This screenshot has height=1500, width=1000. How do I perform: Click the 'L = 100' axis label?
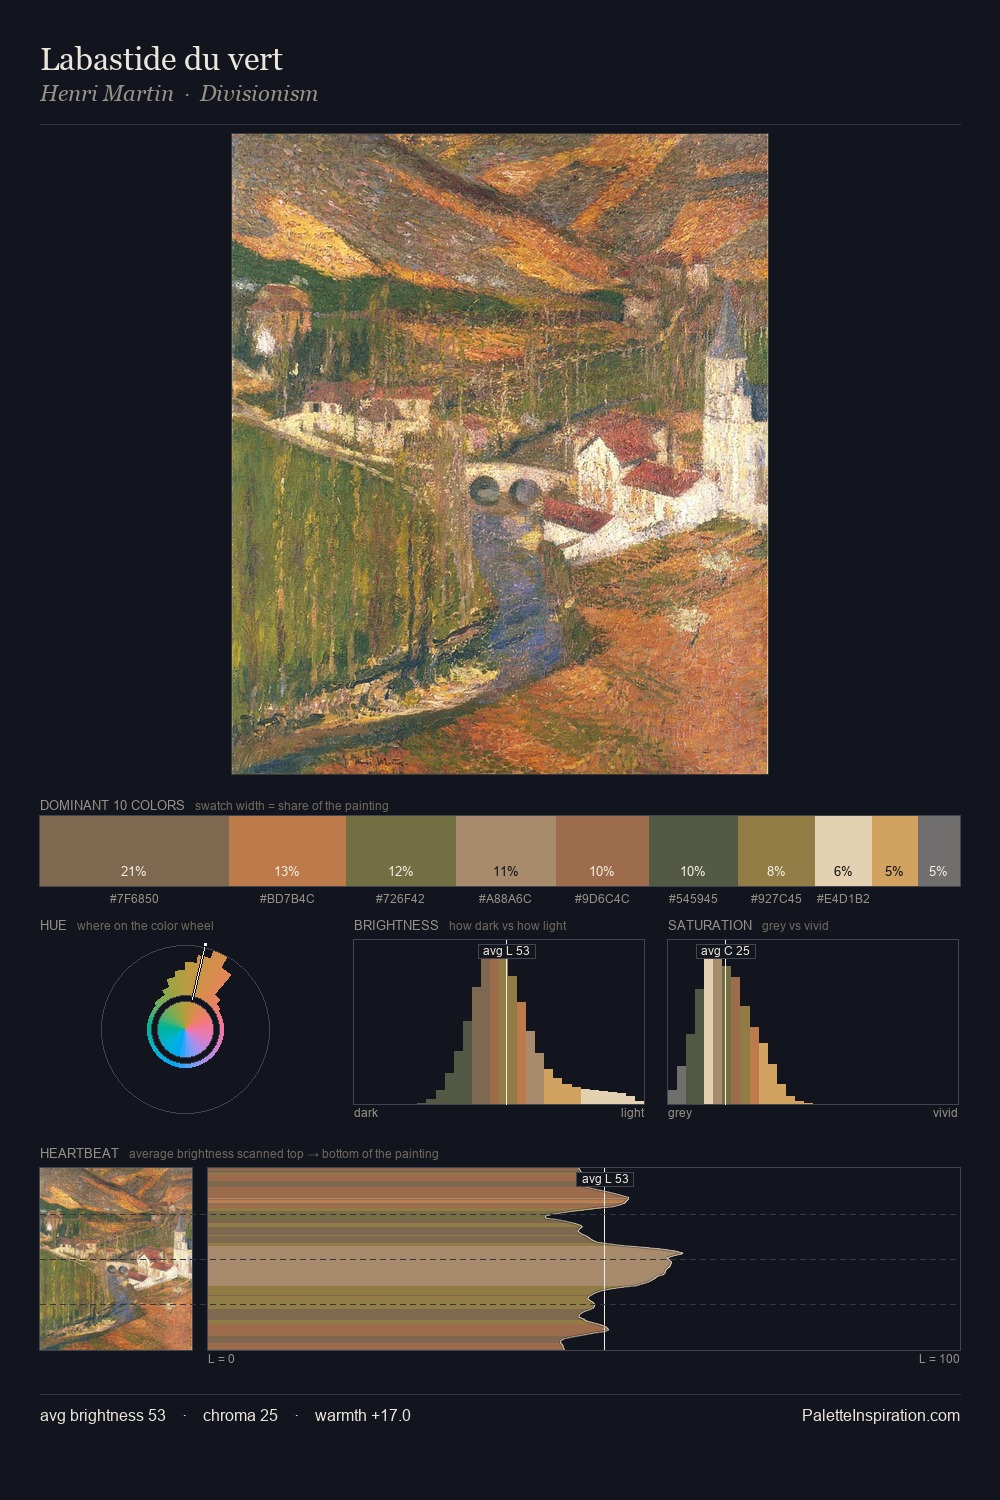(x=939, y=1359)
